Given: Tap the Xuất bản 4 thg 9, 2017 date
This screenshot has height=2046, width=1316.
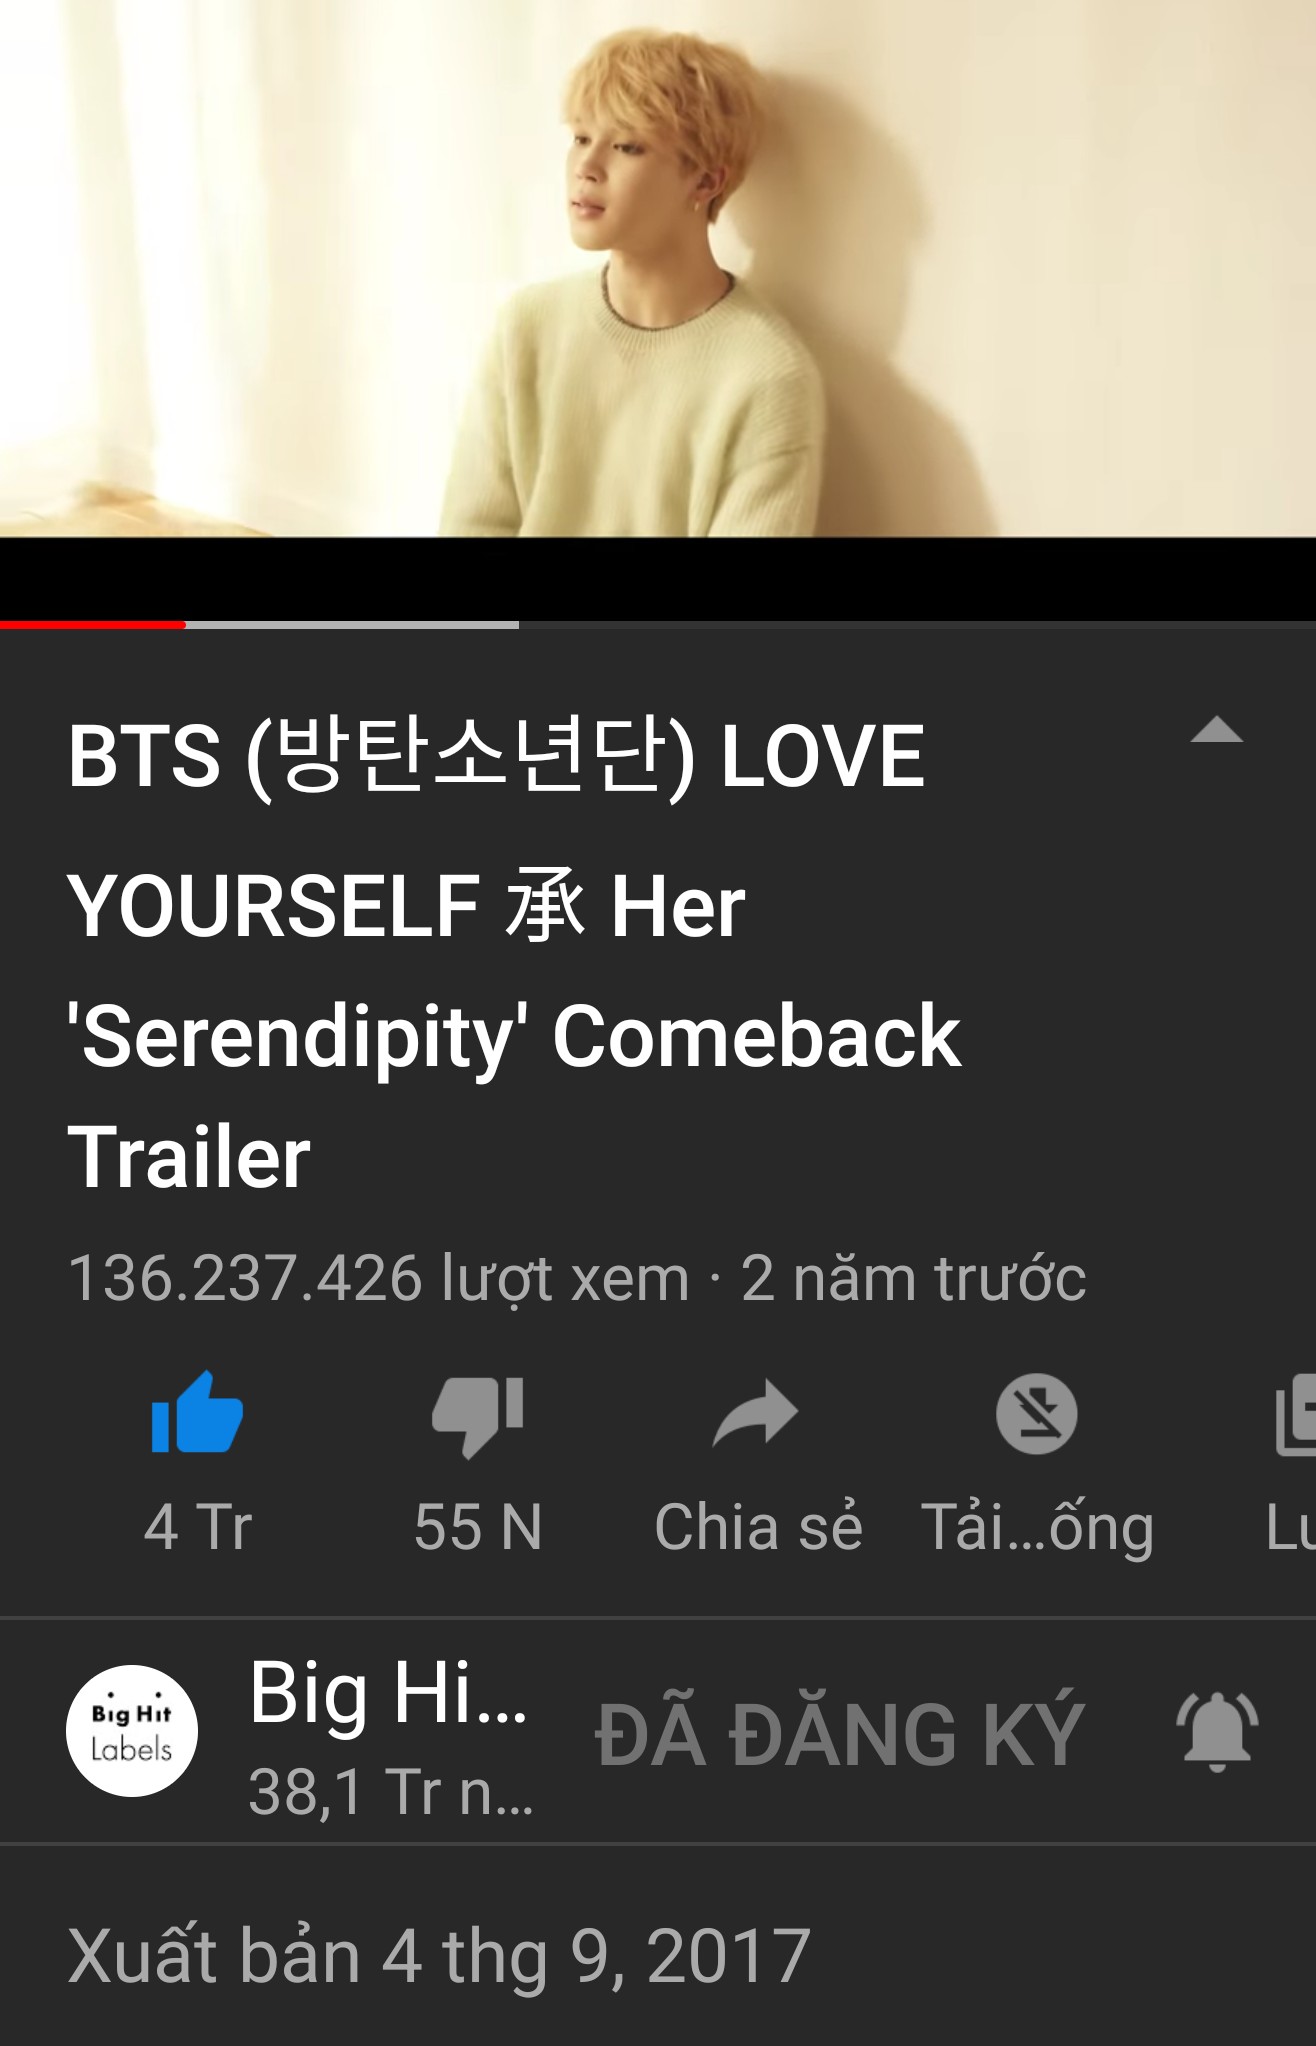Looking at the screenshot, I should coord(439,1956).
